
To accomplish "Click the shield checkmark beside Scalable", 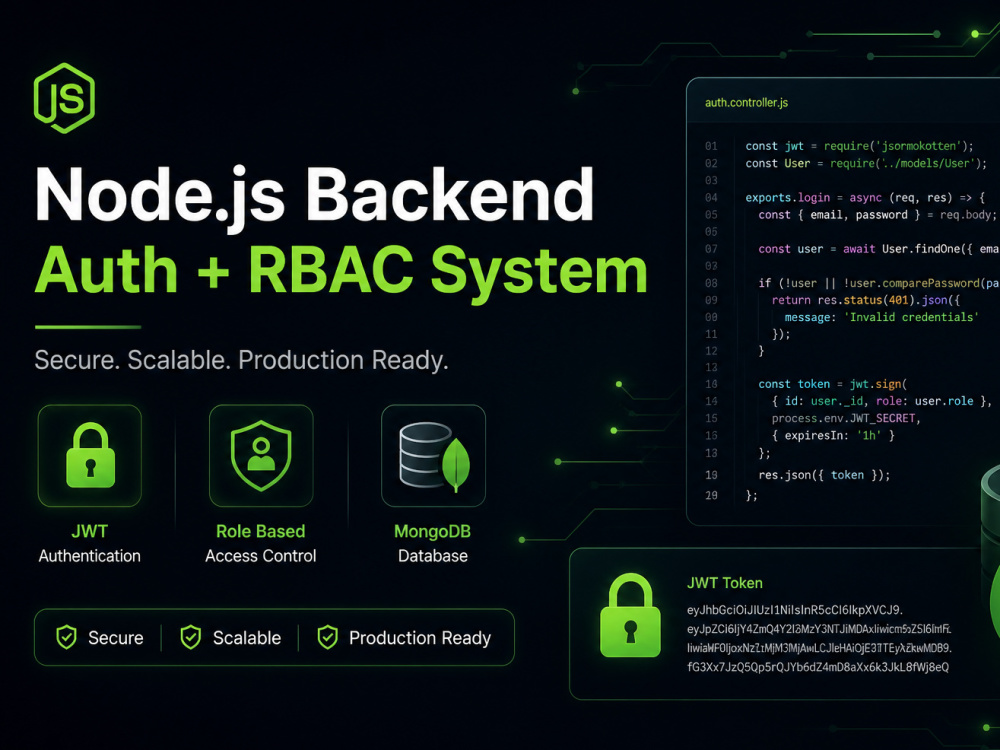I will [x=191, y=637].
